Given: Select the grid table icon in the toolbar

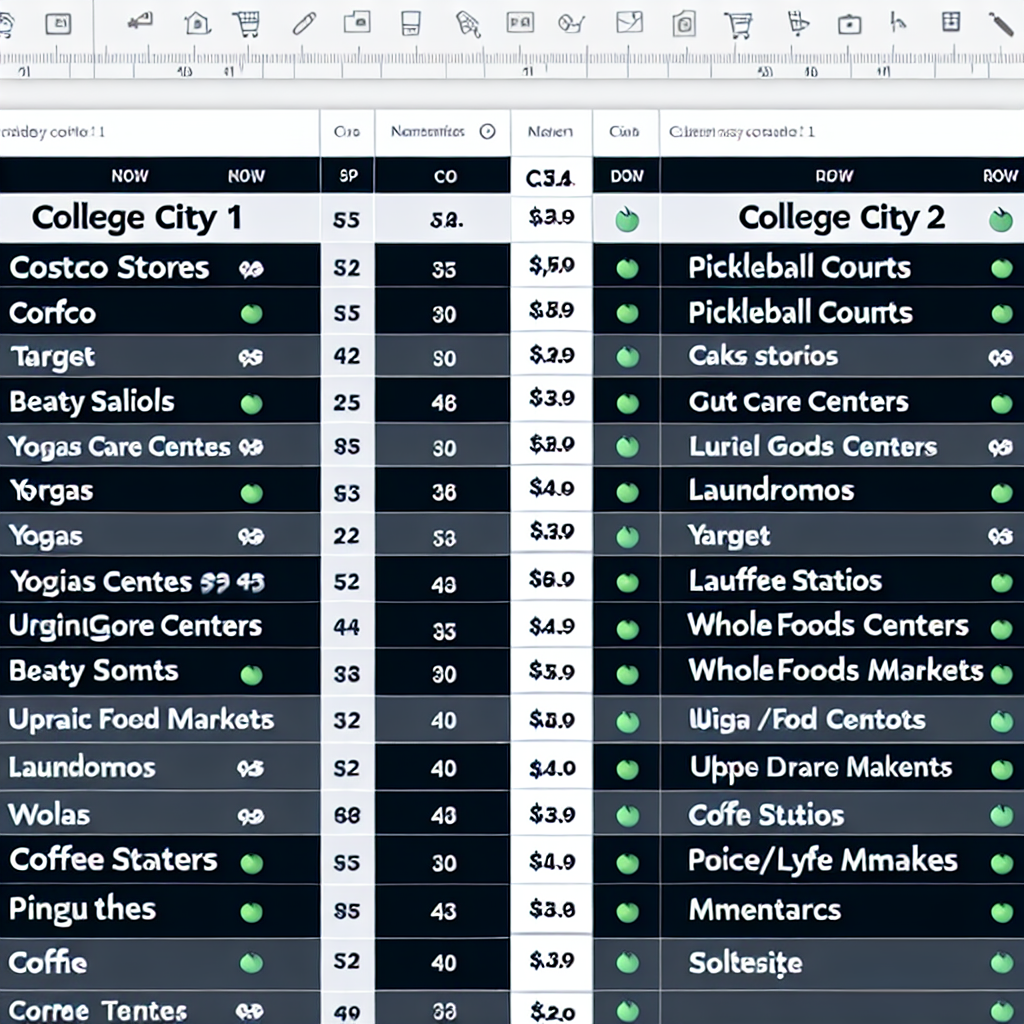Looking at the screenshot, I should [951, 22].
